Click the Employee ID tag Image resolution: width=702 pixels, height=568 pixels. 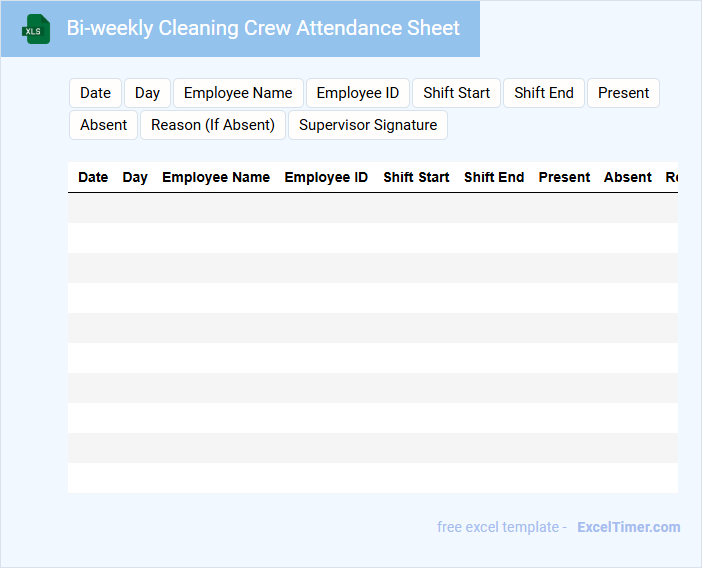click(x=357, y=93)
